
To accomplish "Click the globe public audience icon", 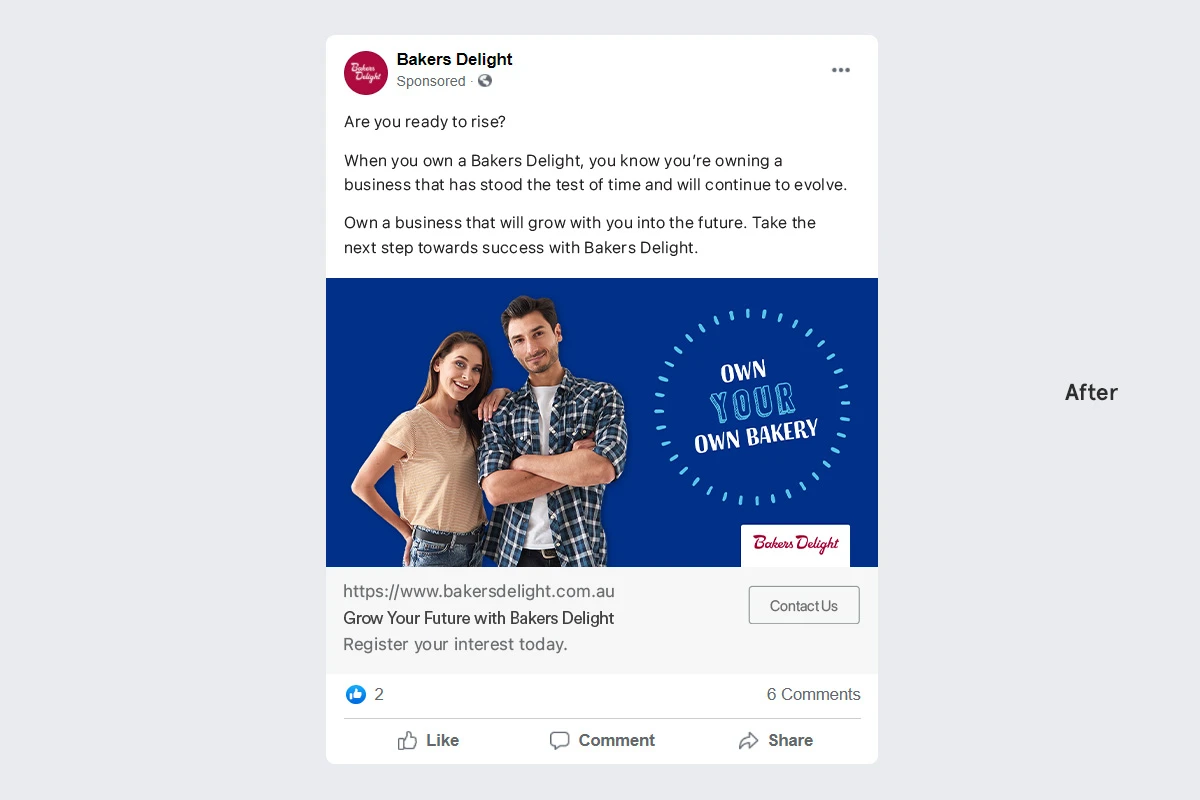I will 485,81.
